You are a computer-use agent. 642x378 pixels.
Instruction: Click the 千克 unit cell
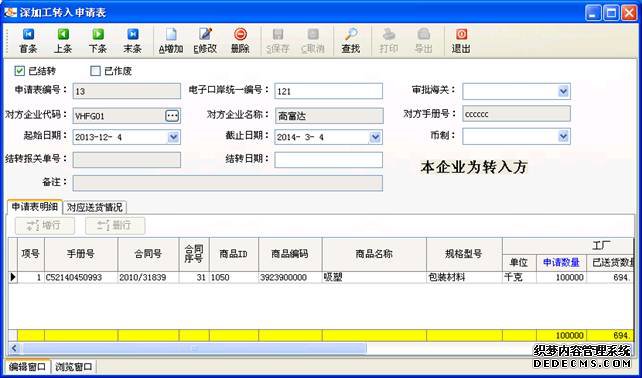[520, 277]
